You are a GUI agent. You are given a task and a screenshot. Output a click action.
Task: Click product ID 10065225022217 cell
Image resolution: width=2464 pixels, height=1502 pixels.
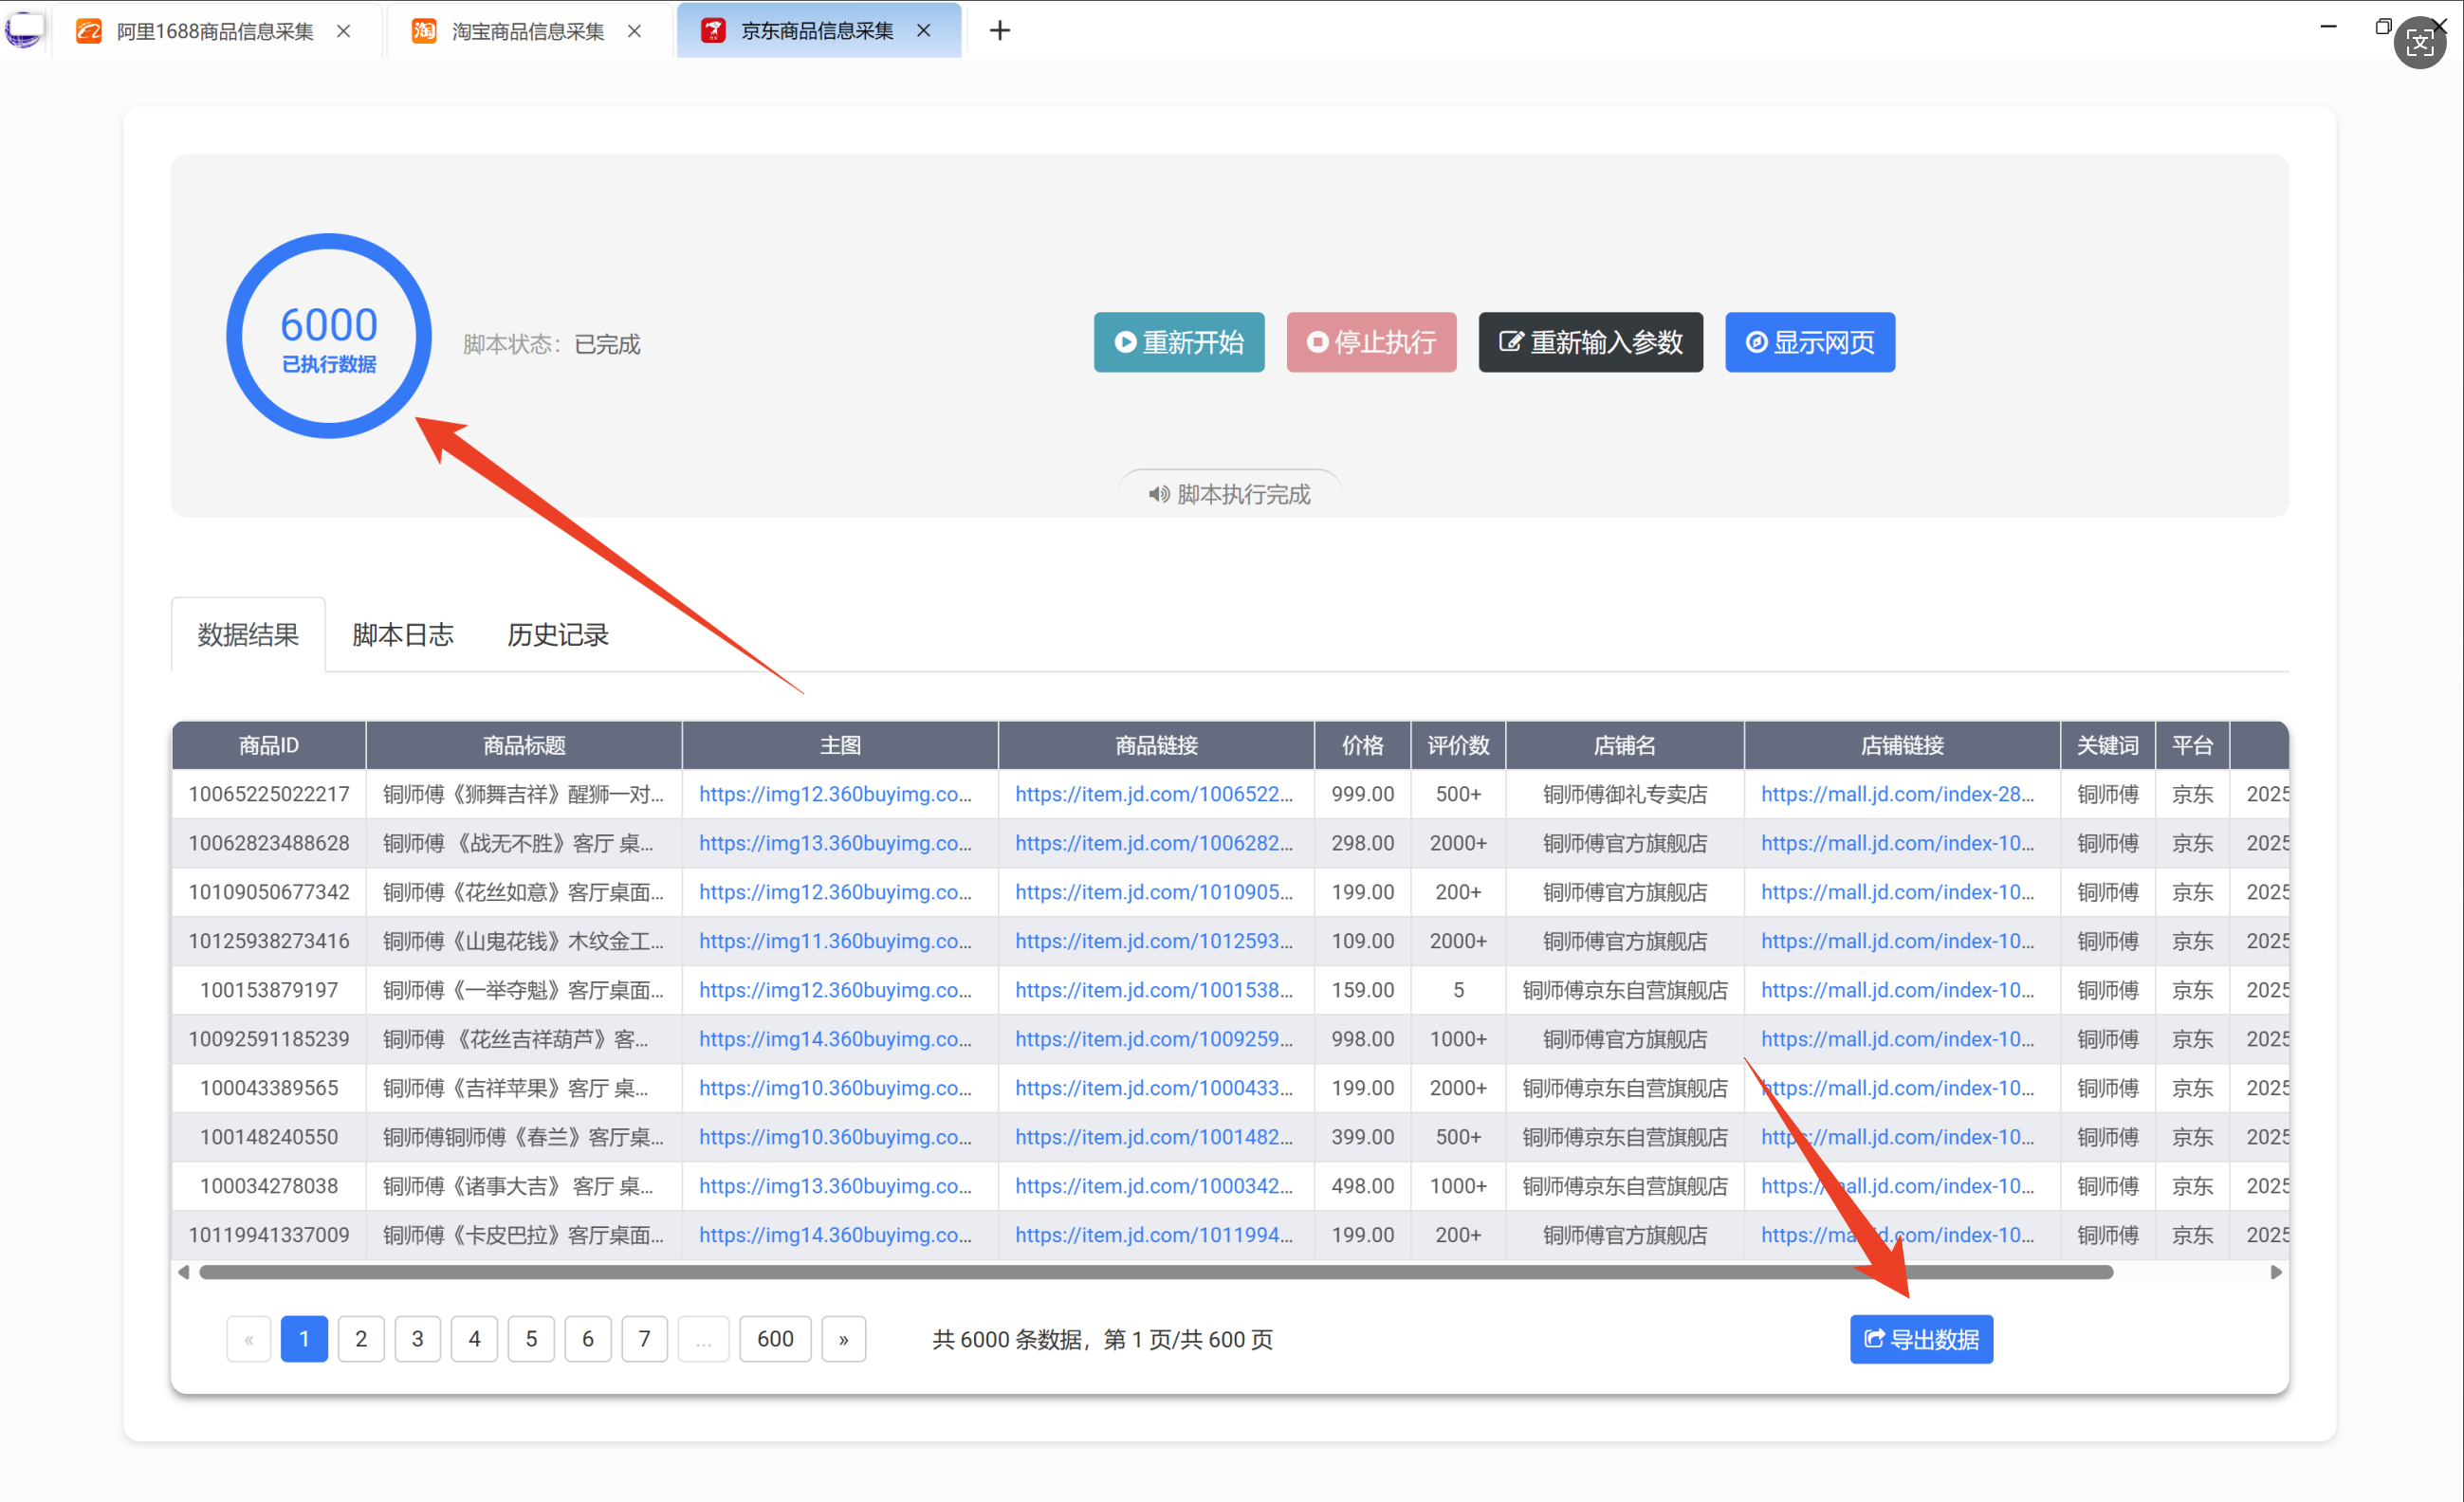[x=269, y=794]
